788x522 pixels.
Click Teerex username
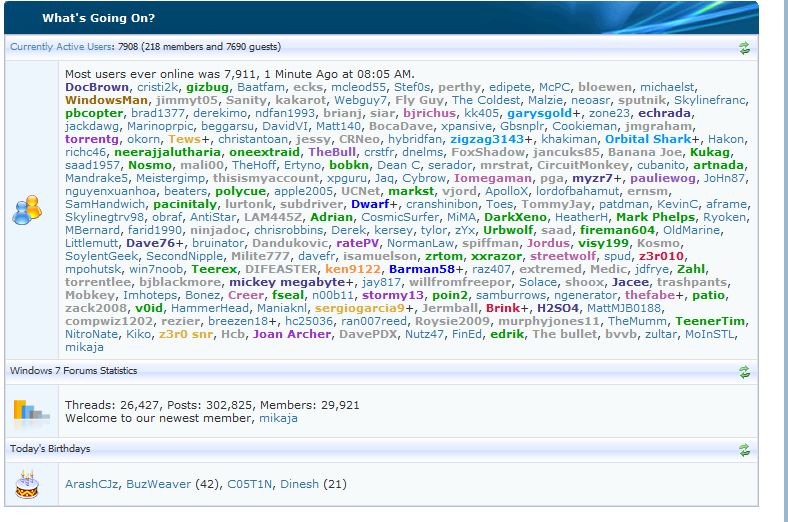click(x=214, y=269)
